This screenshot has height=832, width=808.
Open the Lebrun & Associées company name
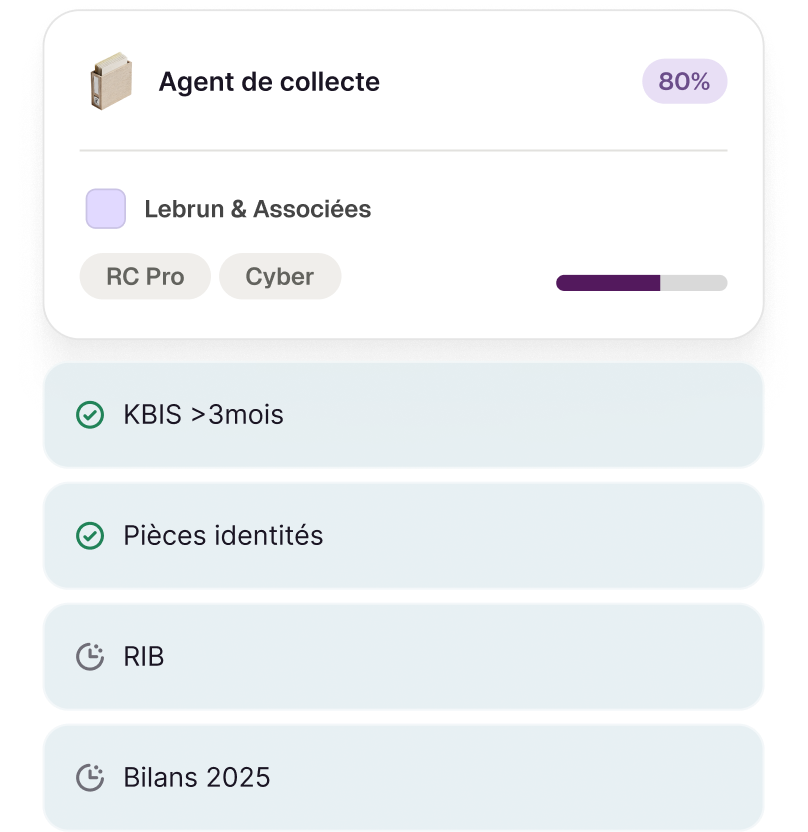[257, 209]
